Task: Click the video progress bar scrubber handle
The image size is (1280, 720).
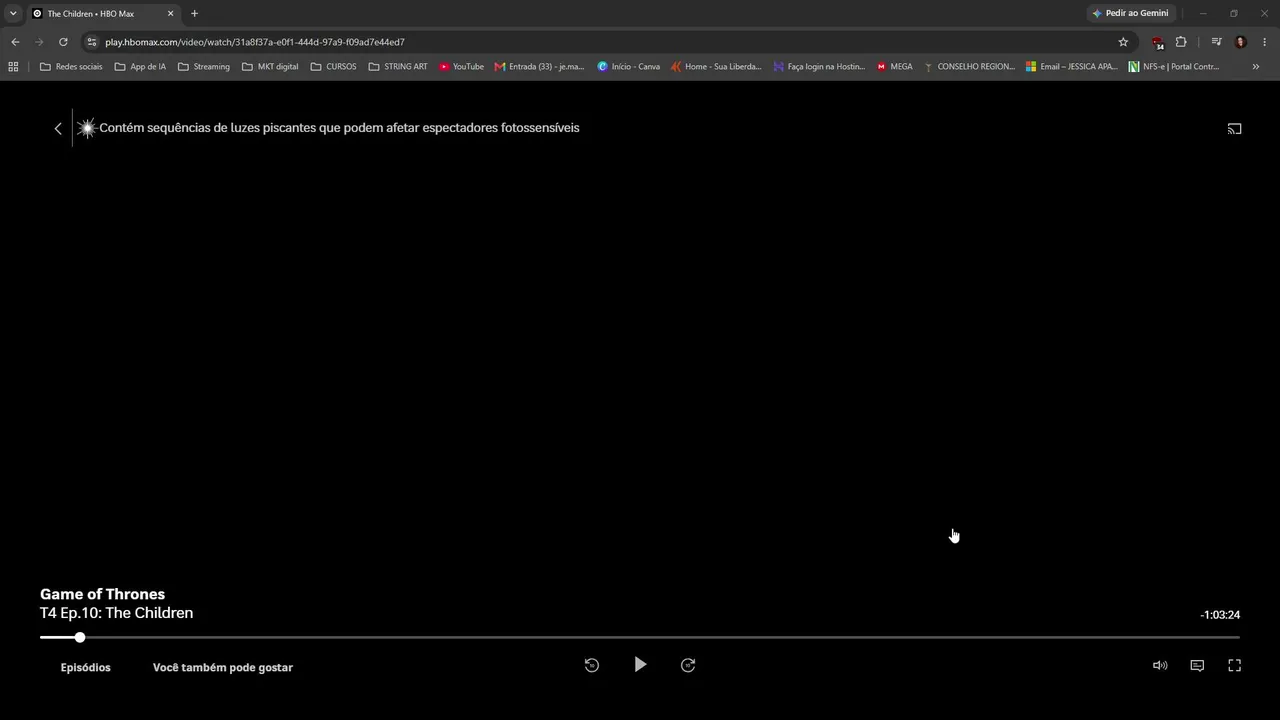Action: (80, 637)
